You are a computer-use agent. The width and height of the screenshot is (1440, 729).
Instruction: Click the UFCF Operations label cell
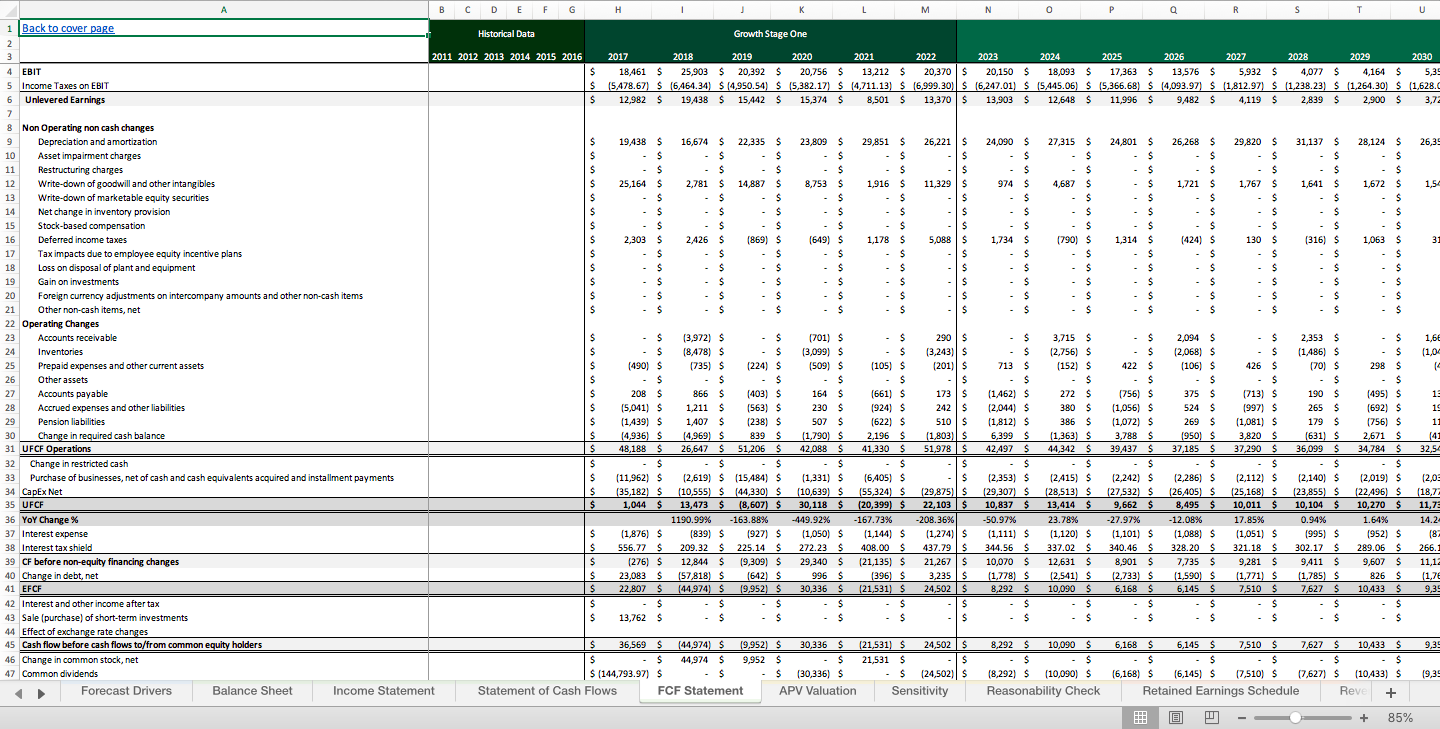(57, 449)
